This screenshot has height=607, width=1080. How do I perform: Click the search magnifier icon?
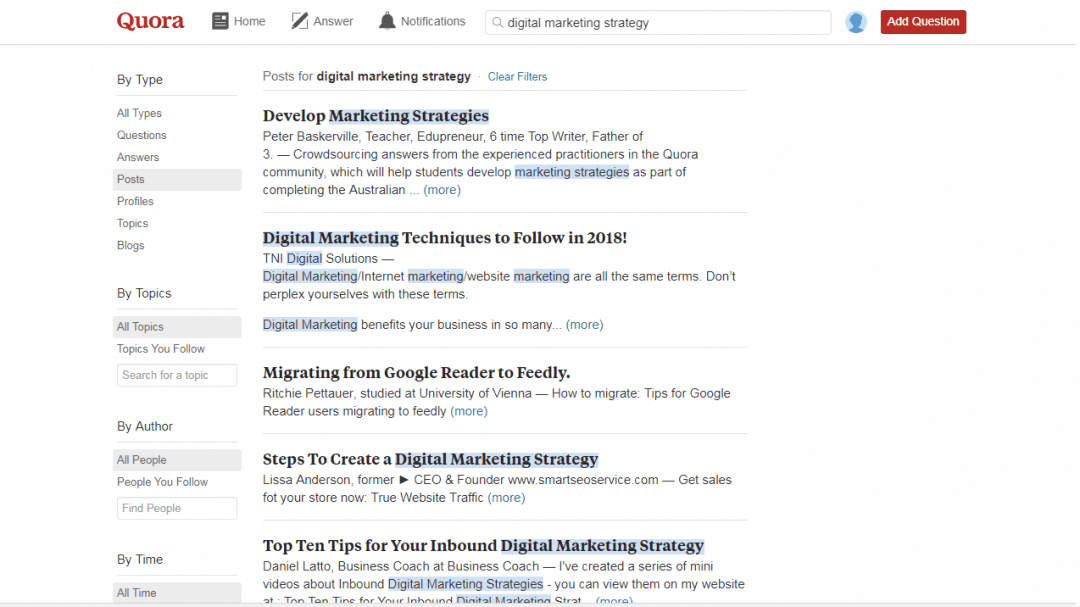pos(497,22)
